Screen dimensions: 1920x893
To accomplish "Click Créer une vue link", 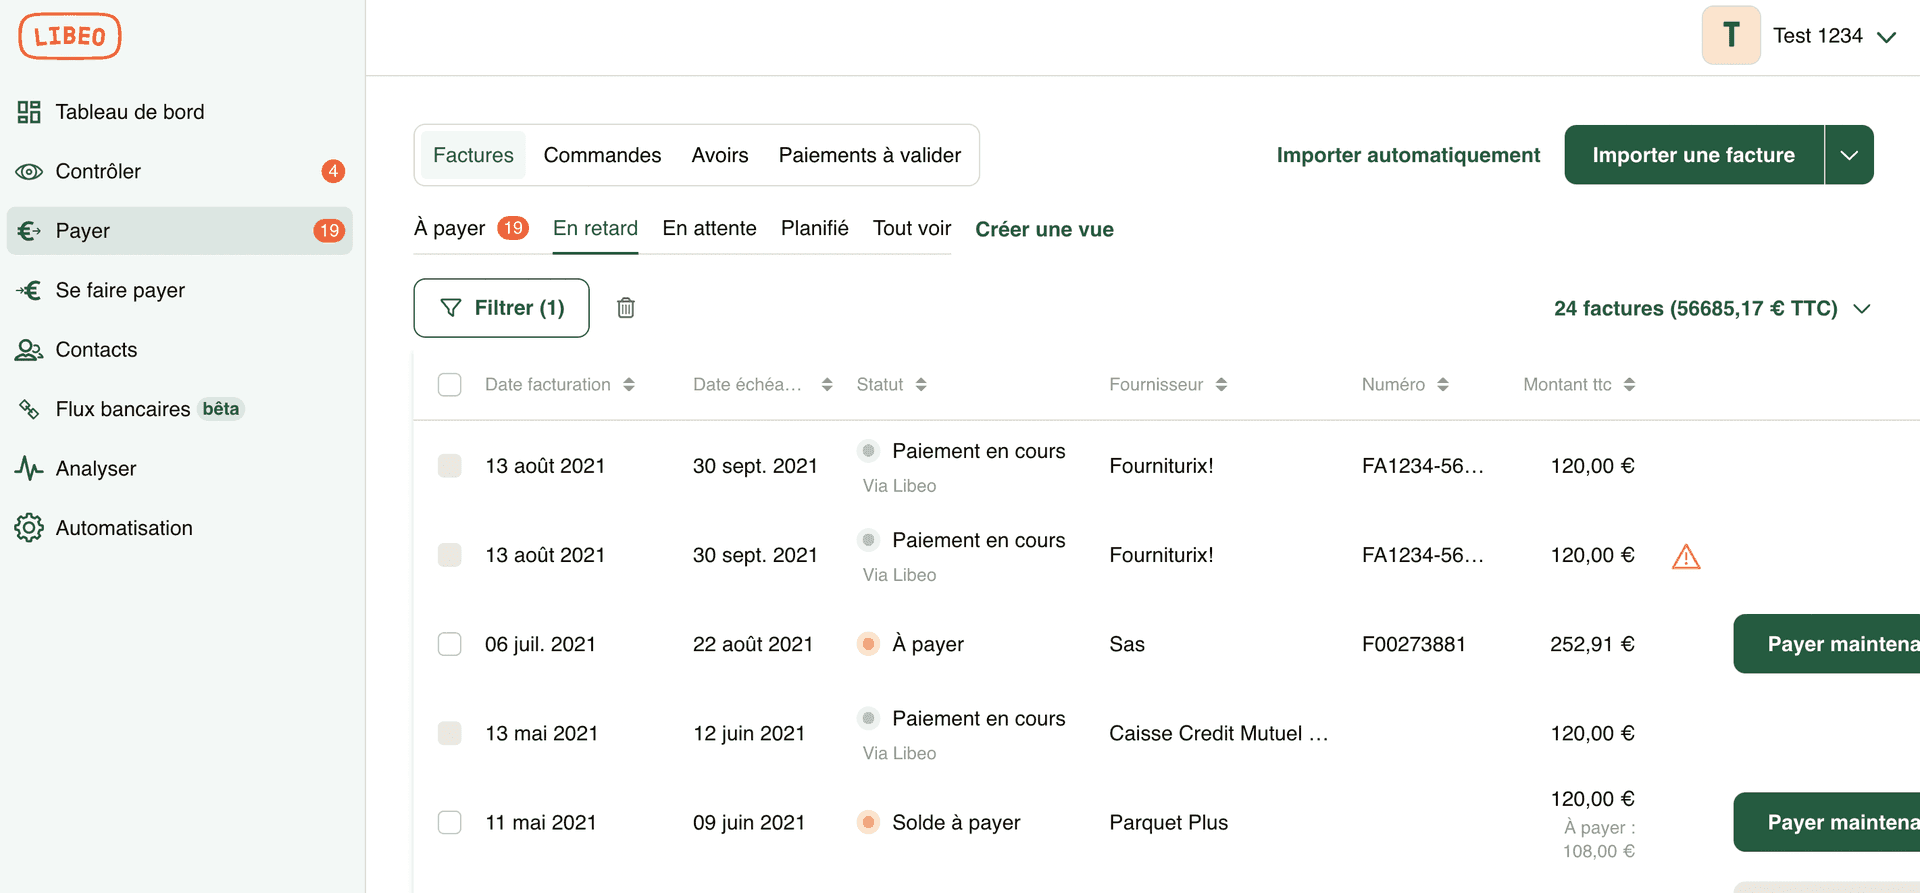I will coord(1044,229).
